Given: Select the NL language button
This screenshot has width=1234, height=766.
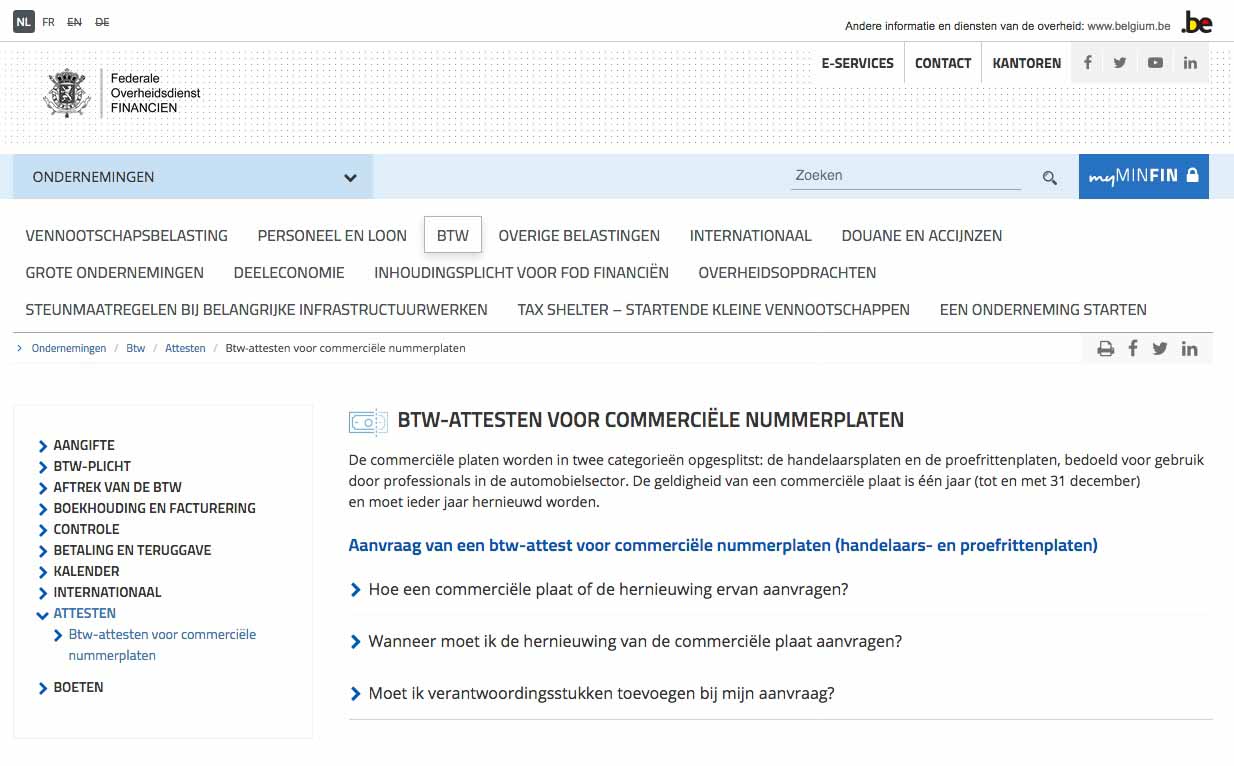Looking at the screenshot, I should click(x=24, y=22).
